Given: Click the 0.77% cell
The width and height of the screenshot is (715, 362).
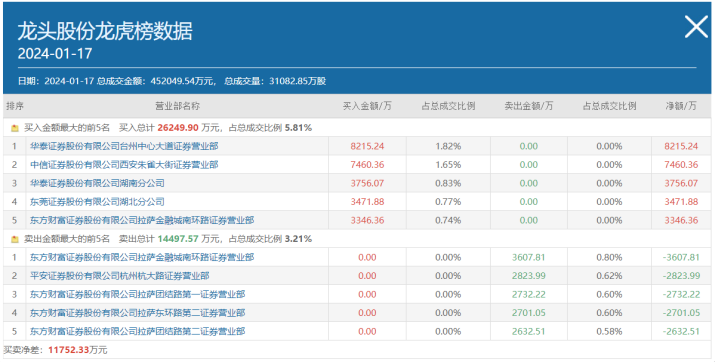Looking at the screenshot, I should [x=448, y=202].
